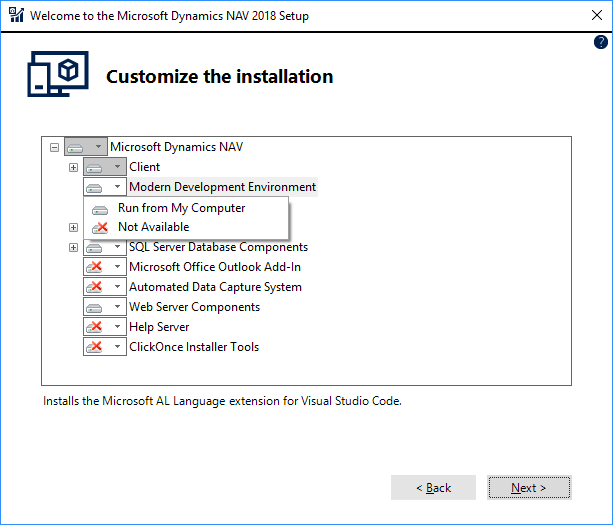Click install-state icon for Microsoft Office Outlook Add-In
This screenshot has width=613, height=525.
[94, 267]
